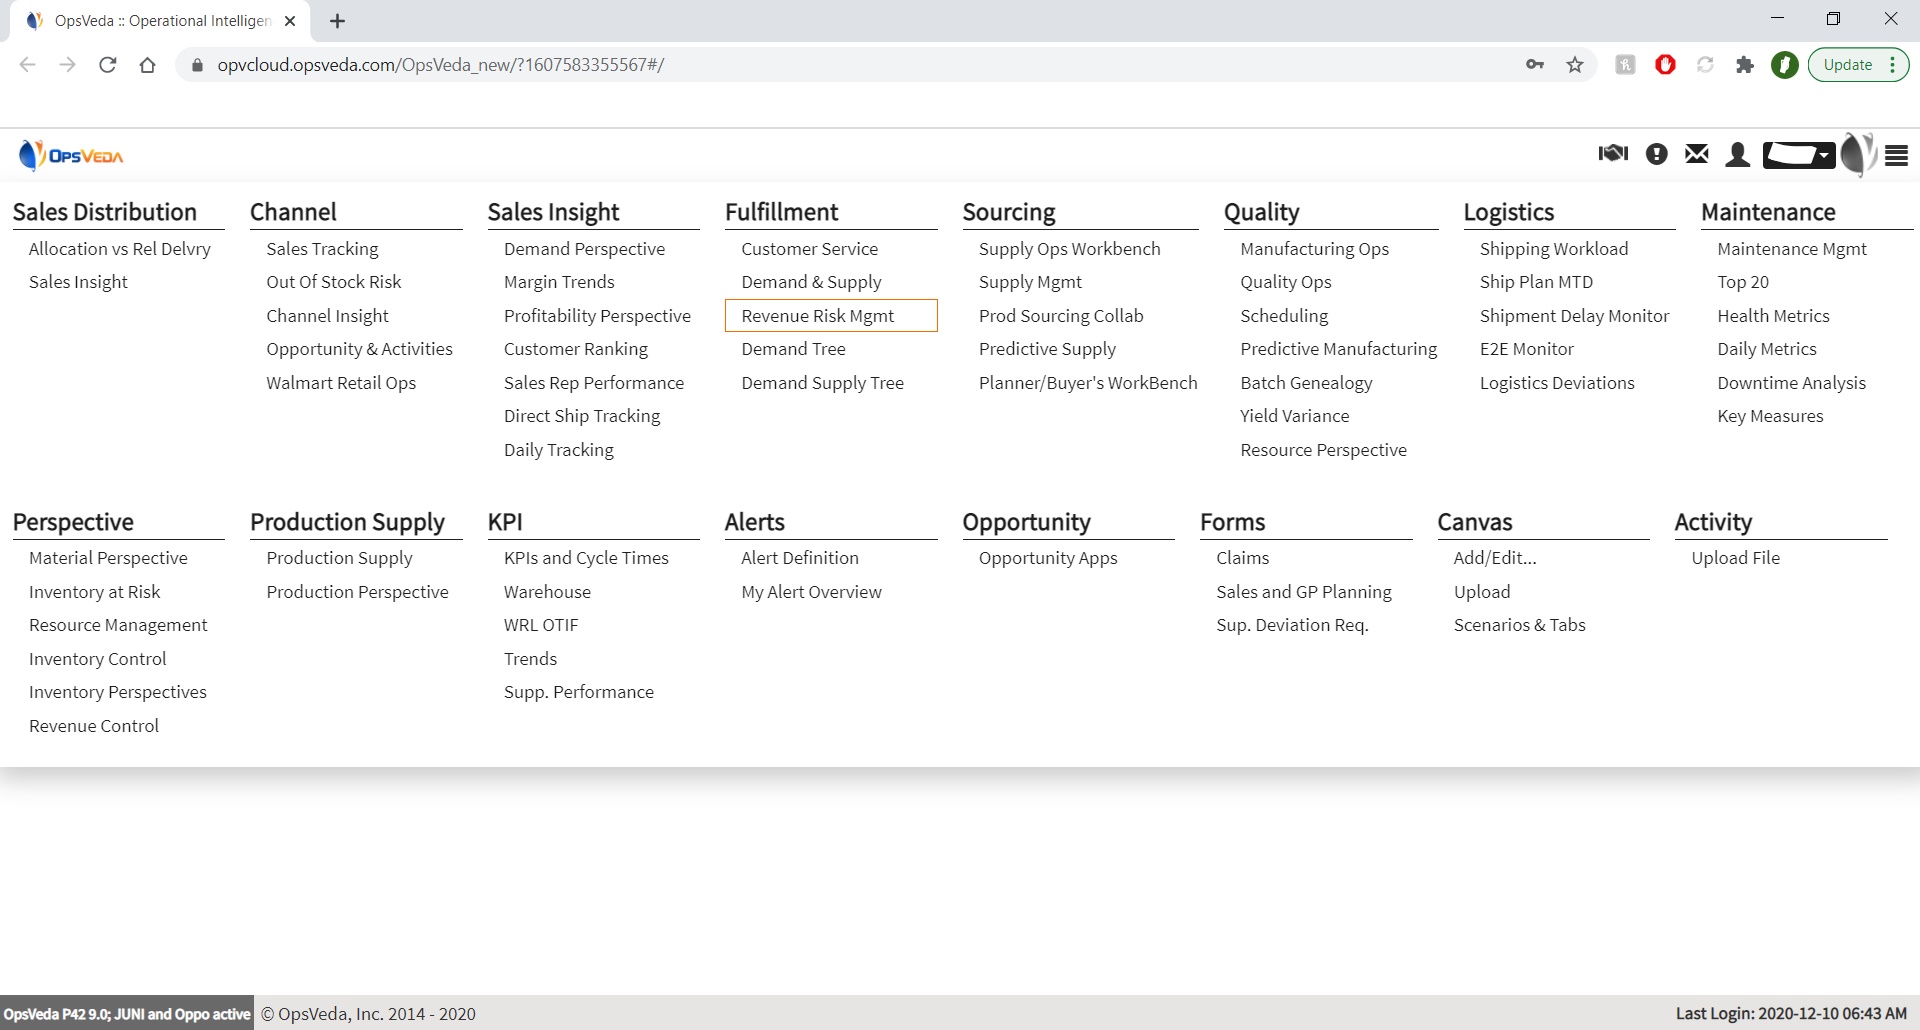The image size is (1920, 1030).
Task: Click the user profile silhouette icon
Action: [1738, 154]
